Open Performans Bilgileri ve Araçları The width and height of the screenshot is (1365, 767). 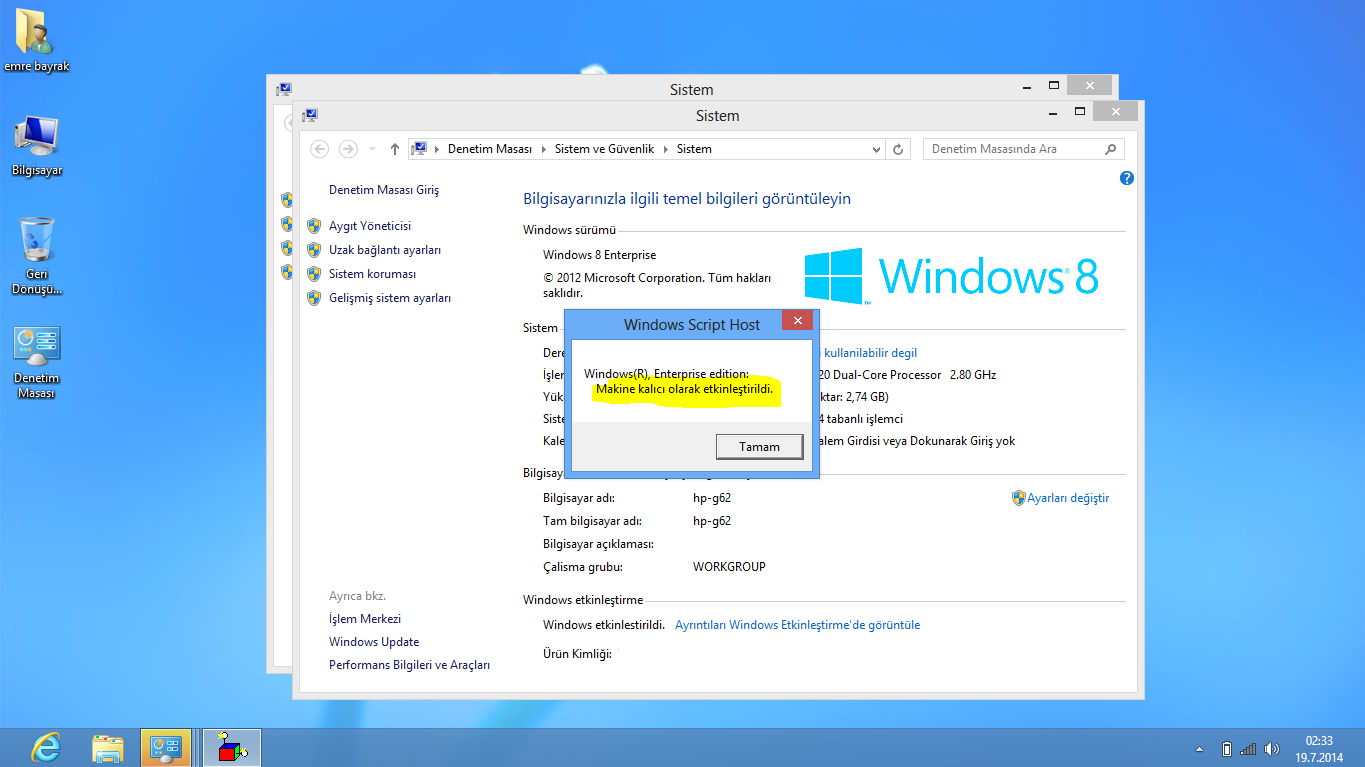(409, 665)
